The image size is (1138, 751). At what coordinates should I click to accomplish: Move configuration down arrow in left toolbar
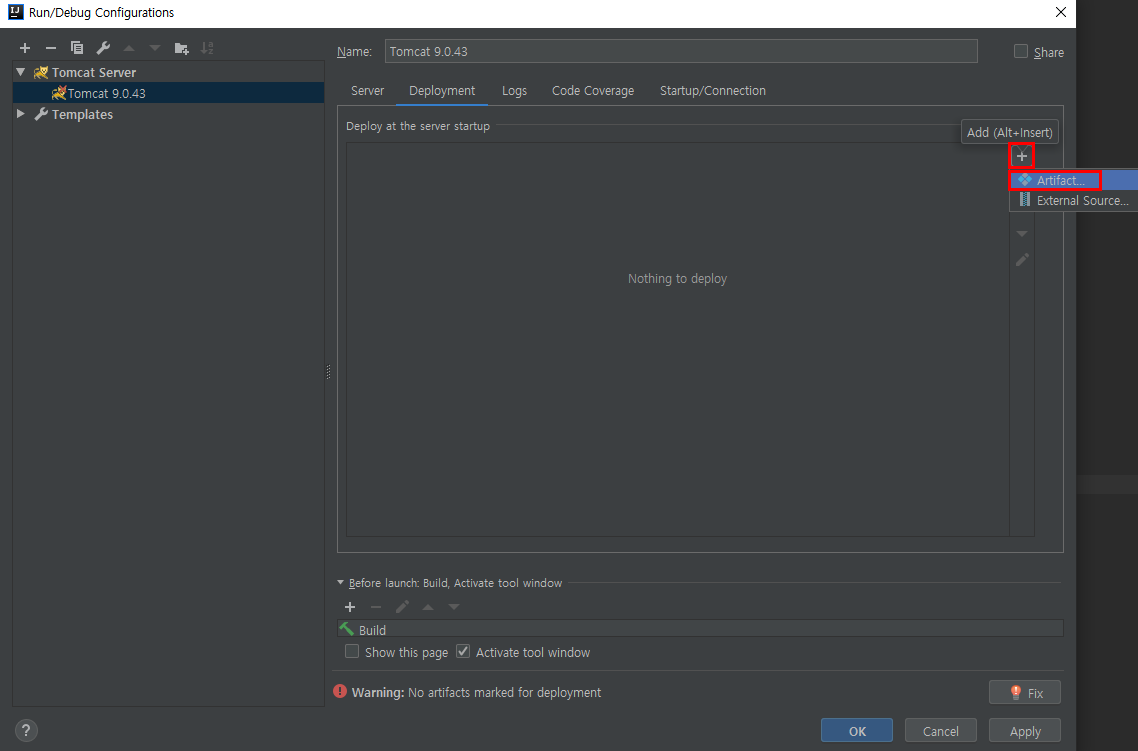coord(155,48)
